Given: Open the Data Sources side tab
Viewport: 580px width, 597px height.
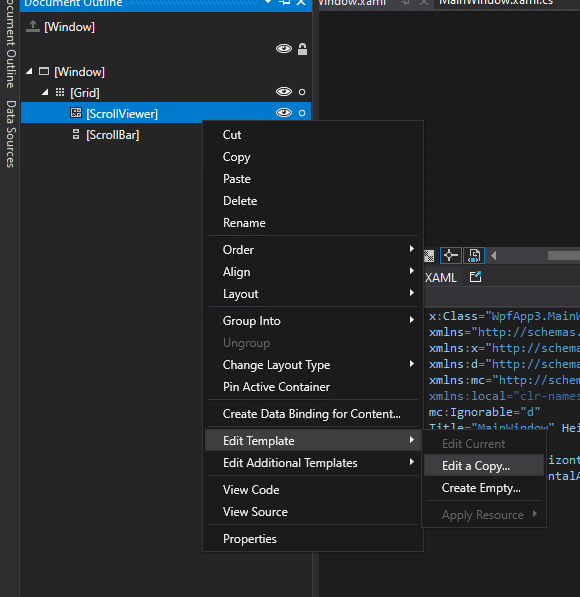Looking at the screenshot, I should pyautogui.click(x=11, y=134).
